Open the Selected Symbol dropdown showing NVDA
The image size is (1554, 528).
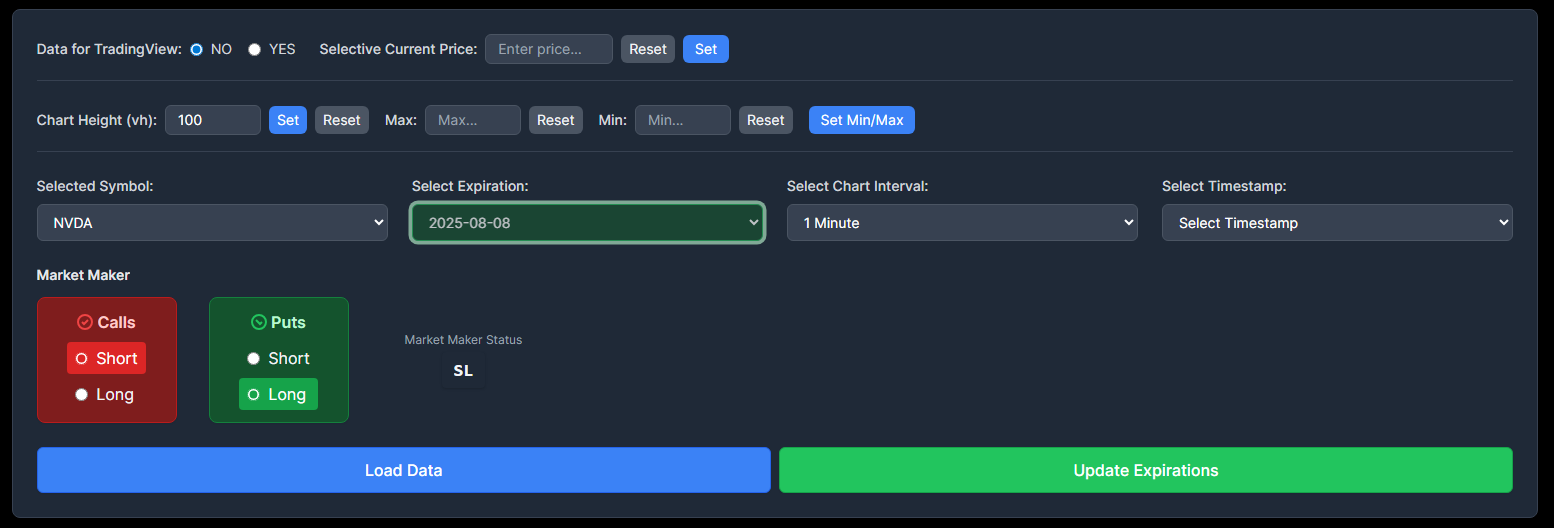pos(212,223)
